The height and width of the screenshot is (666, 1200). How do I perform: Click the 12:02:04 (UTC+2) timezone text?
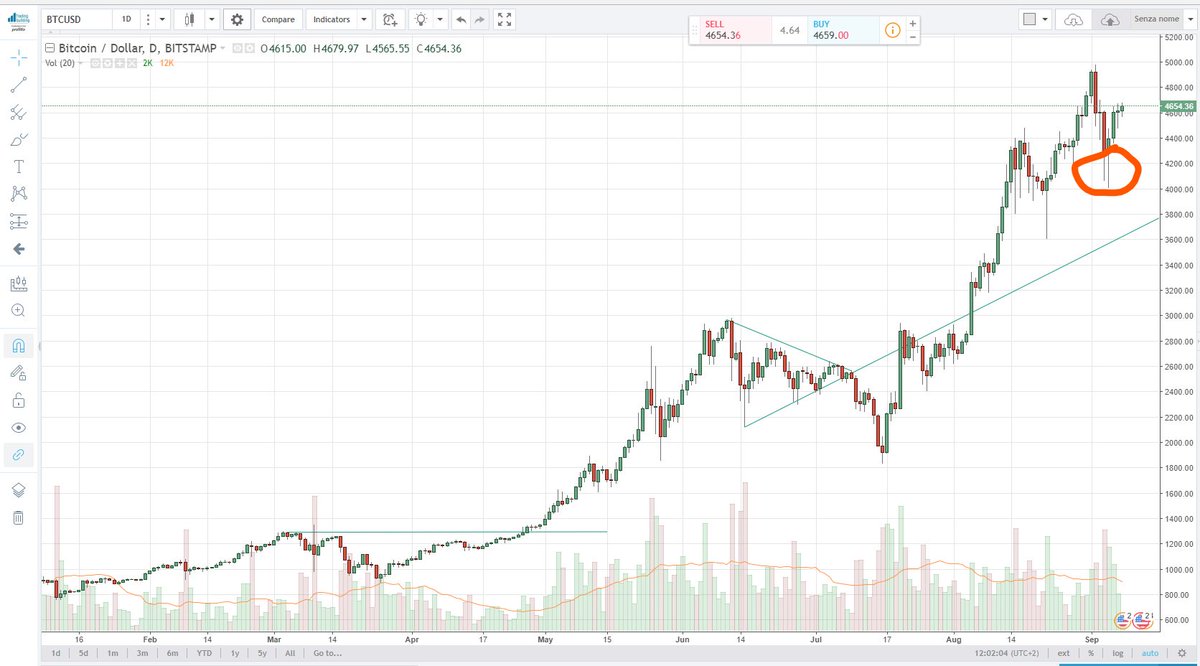(1005, 653)
